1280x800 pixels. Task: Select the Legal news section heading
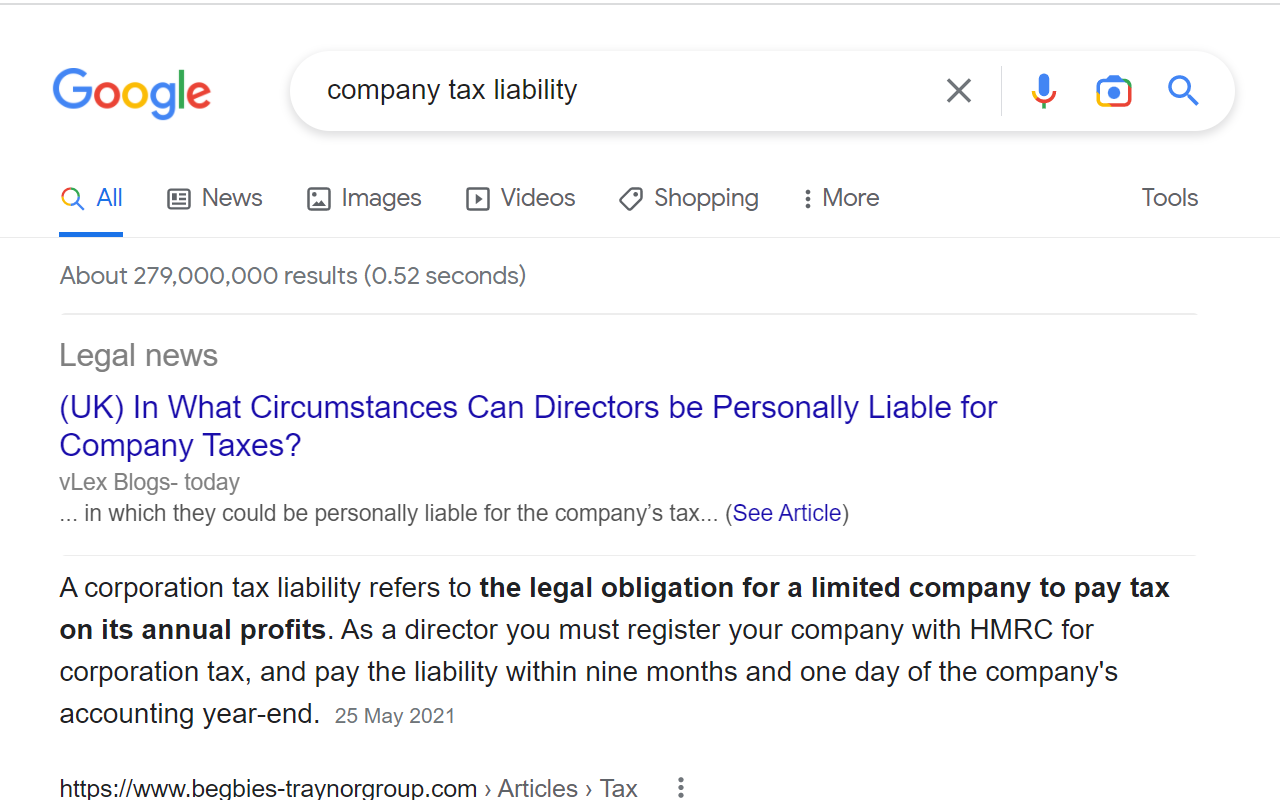click(138, 356)
